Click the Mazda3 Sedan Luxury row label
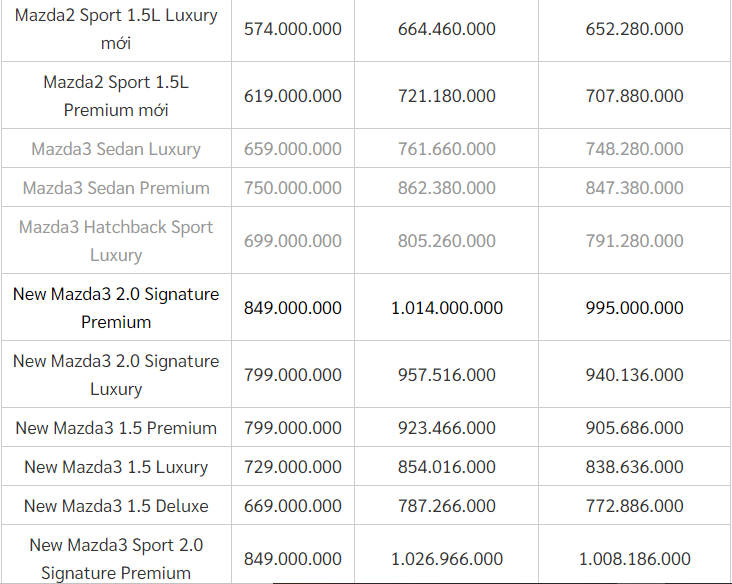This screenshot has width=732, height=584. [x=116, y=149]
